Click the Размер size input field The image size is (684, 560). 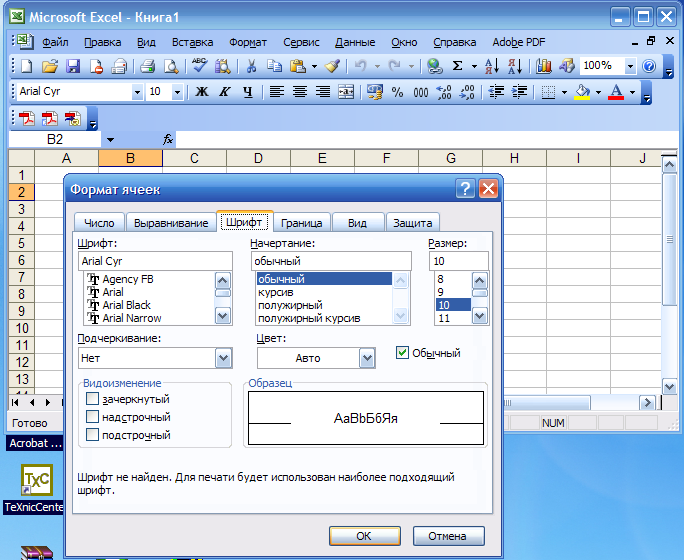(x=458, y=261)
